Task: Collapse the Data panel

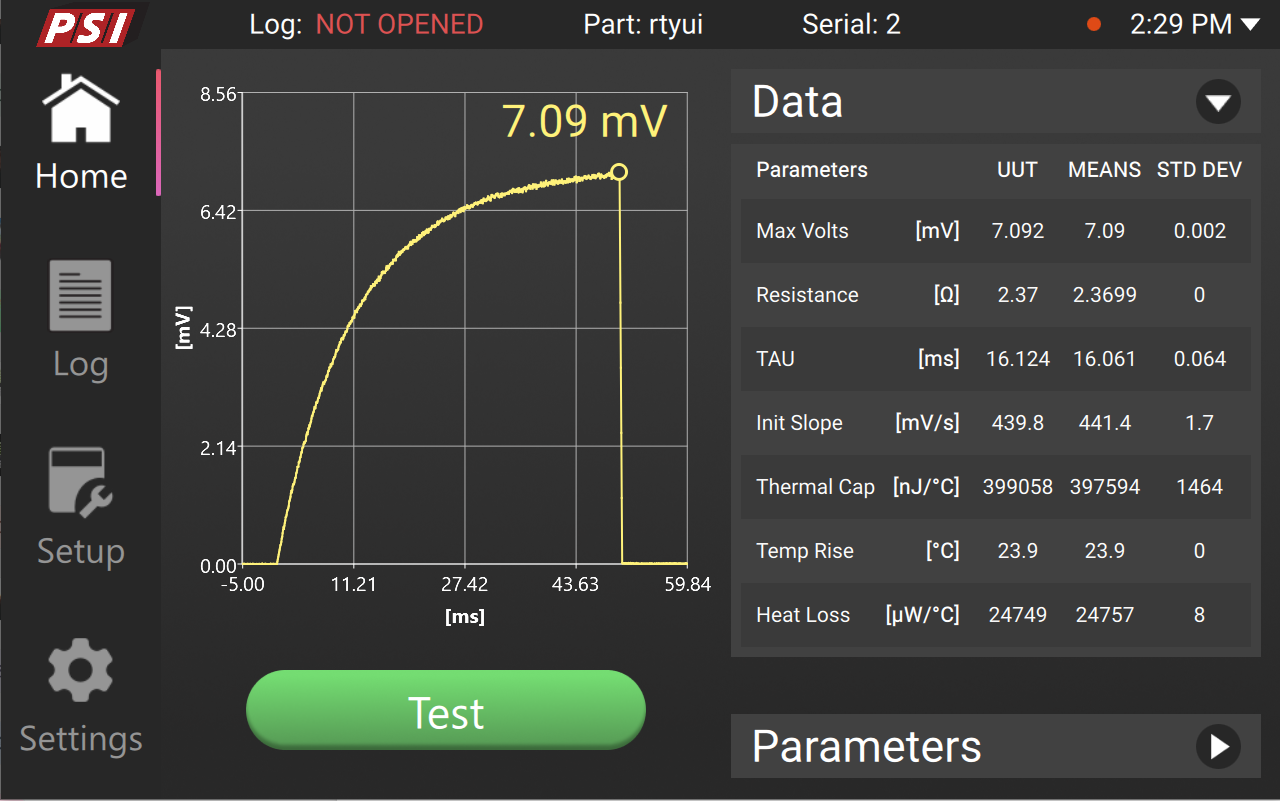Action: click(1218, 101)
